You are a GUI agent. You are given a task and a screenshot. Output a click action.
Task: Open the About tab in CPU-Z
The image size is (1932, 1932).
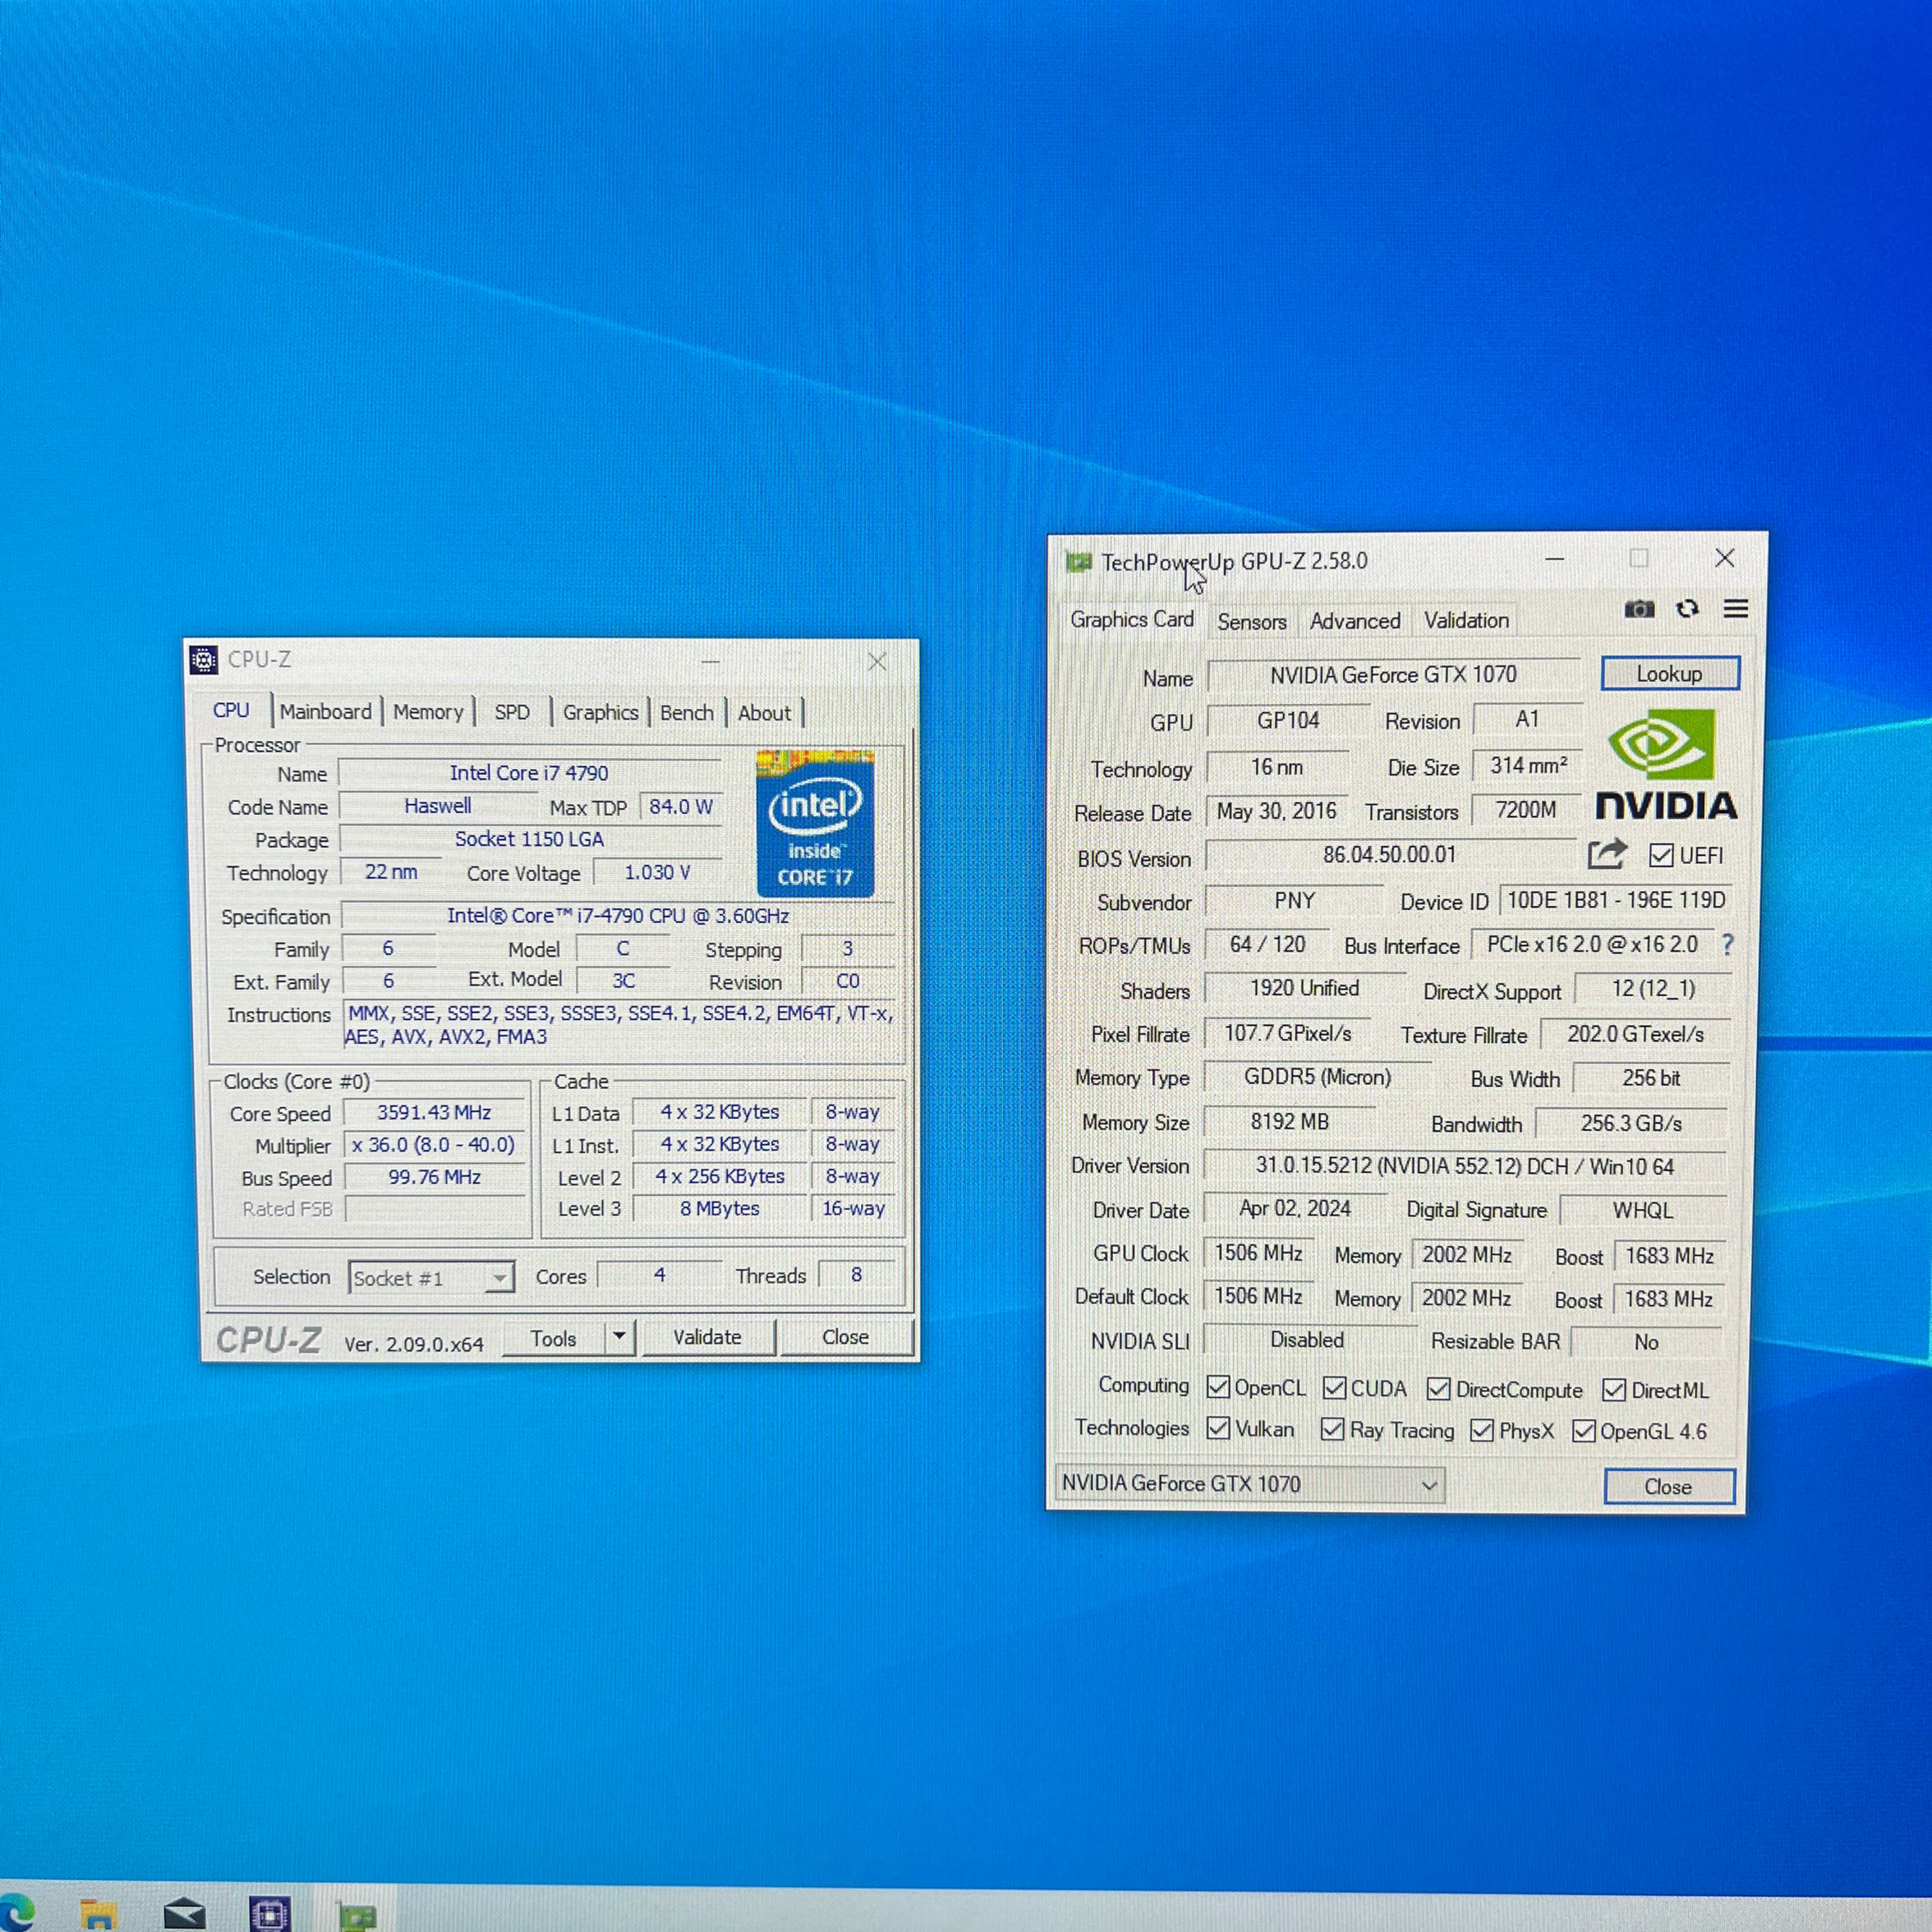(765, 713)
